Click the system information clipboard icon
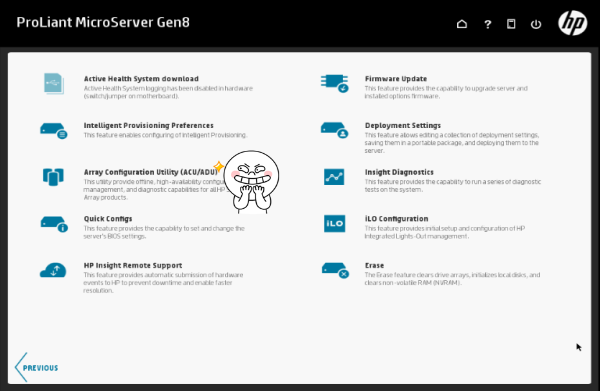This screenshot has width=600, height=391. pyautogui.click(x=511, y=24)
